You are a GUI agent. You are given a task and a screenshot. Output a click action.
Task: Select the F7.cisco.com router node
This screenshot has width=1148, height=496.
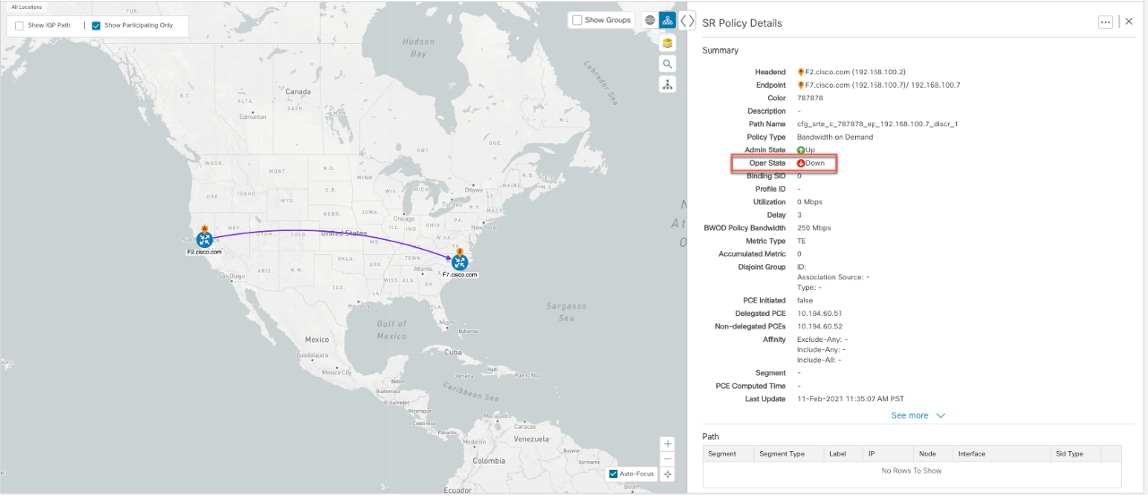pyautogui.click(x=460, y=261)
